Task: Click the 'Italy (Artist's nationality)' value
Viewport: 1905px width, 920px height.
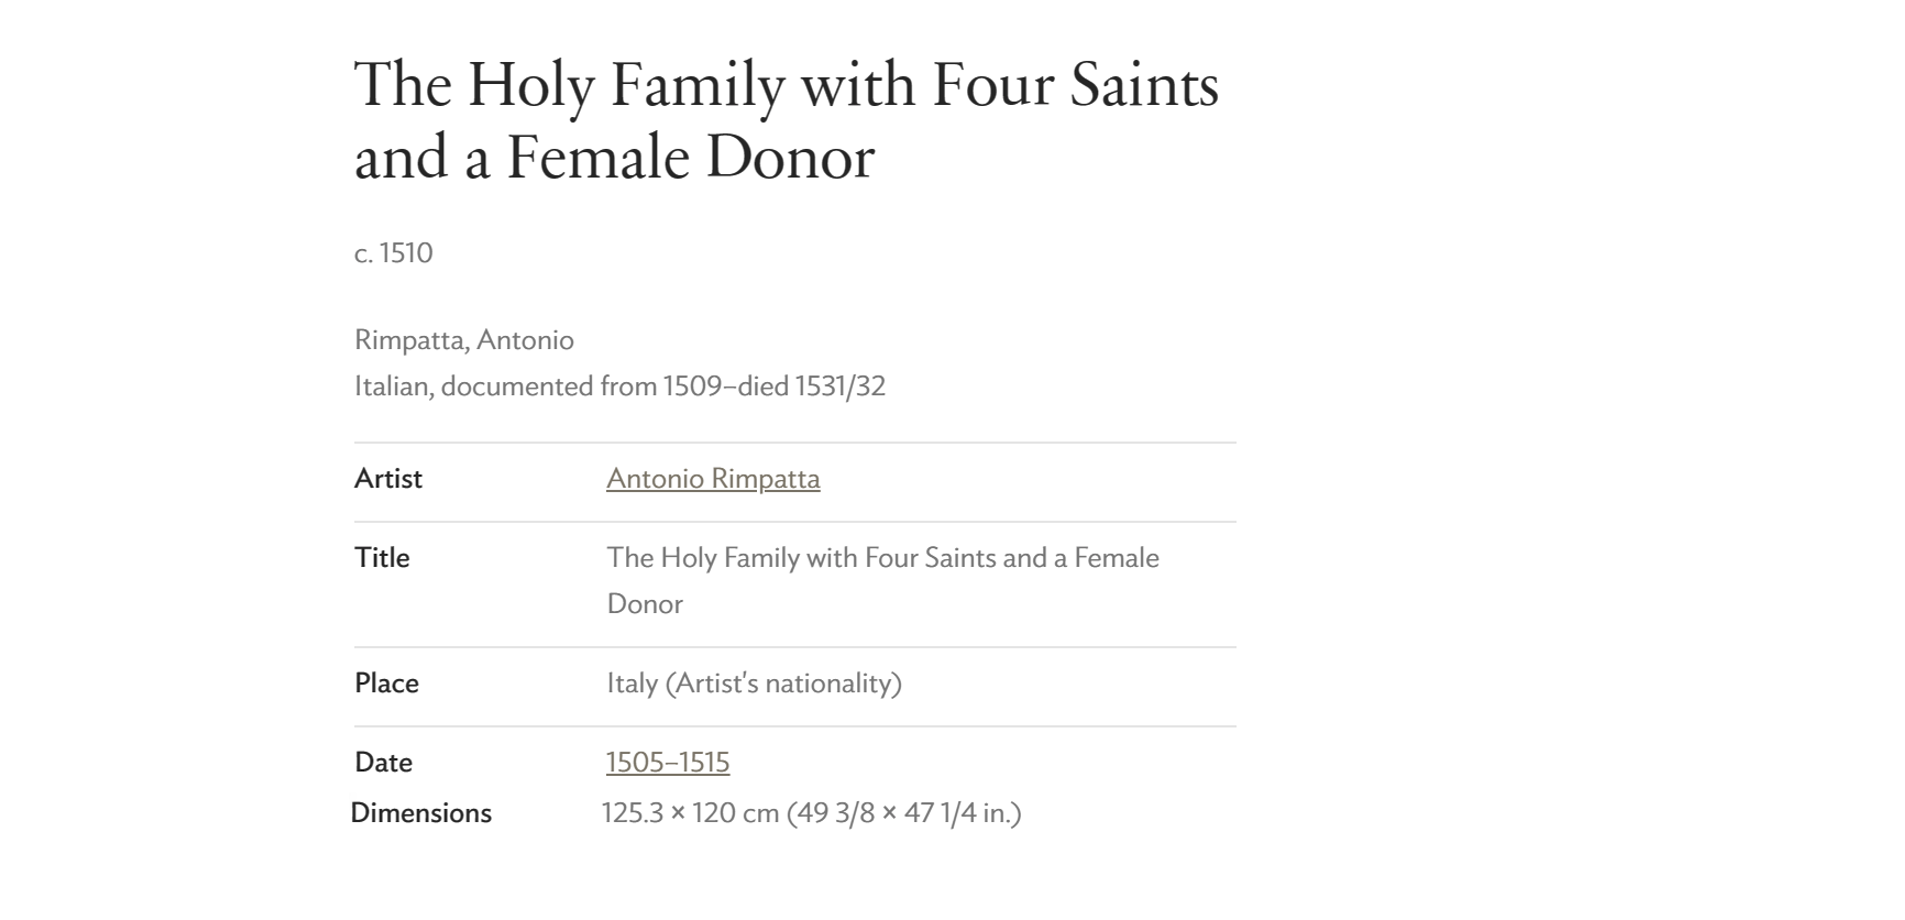Action: coord(754,684)
